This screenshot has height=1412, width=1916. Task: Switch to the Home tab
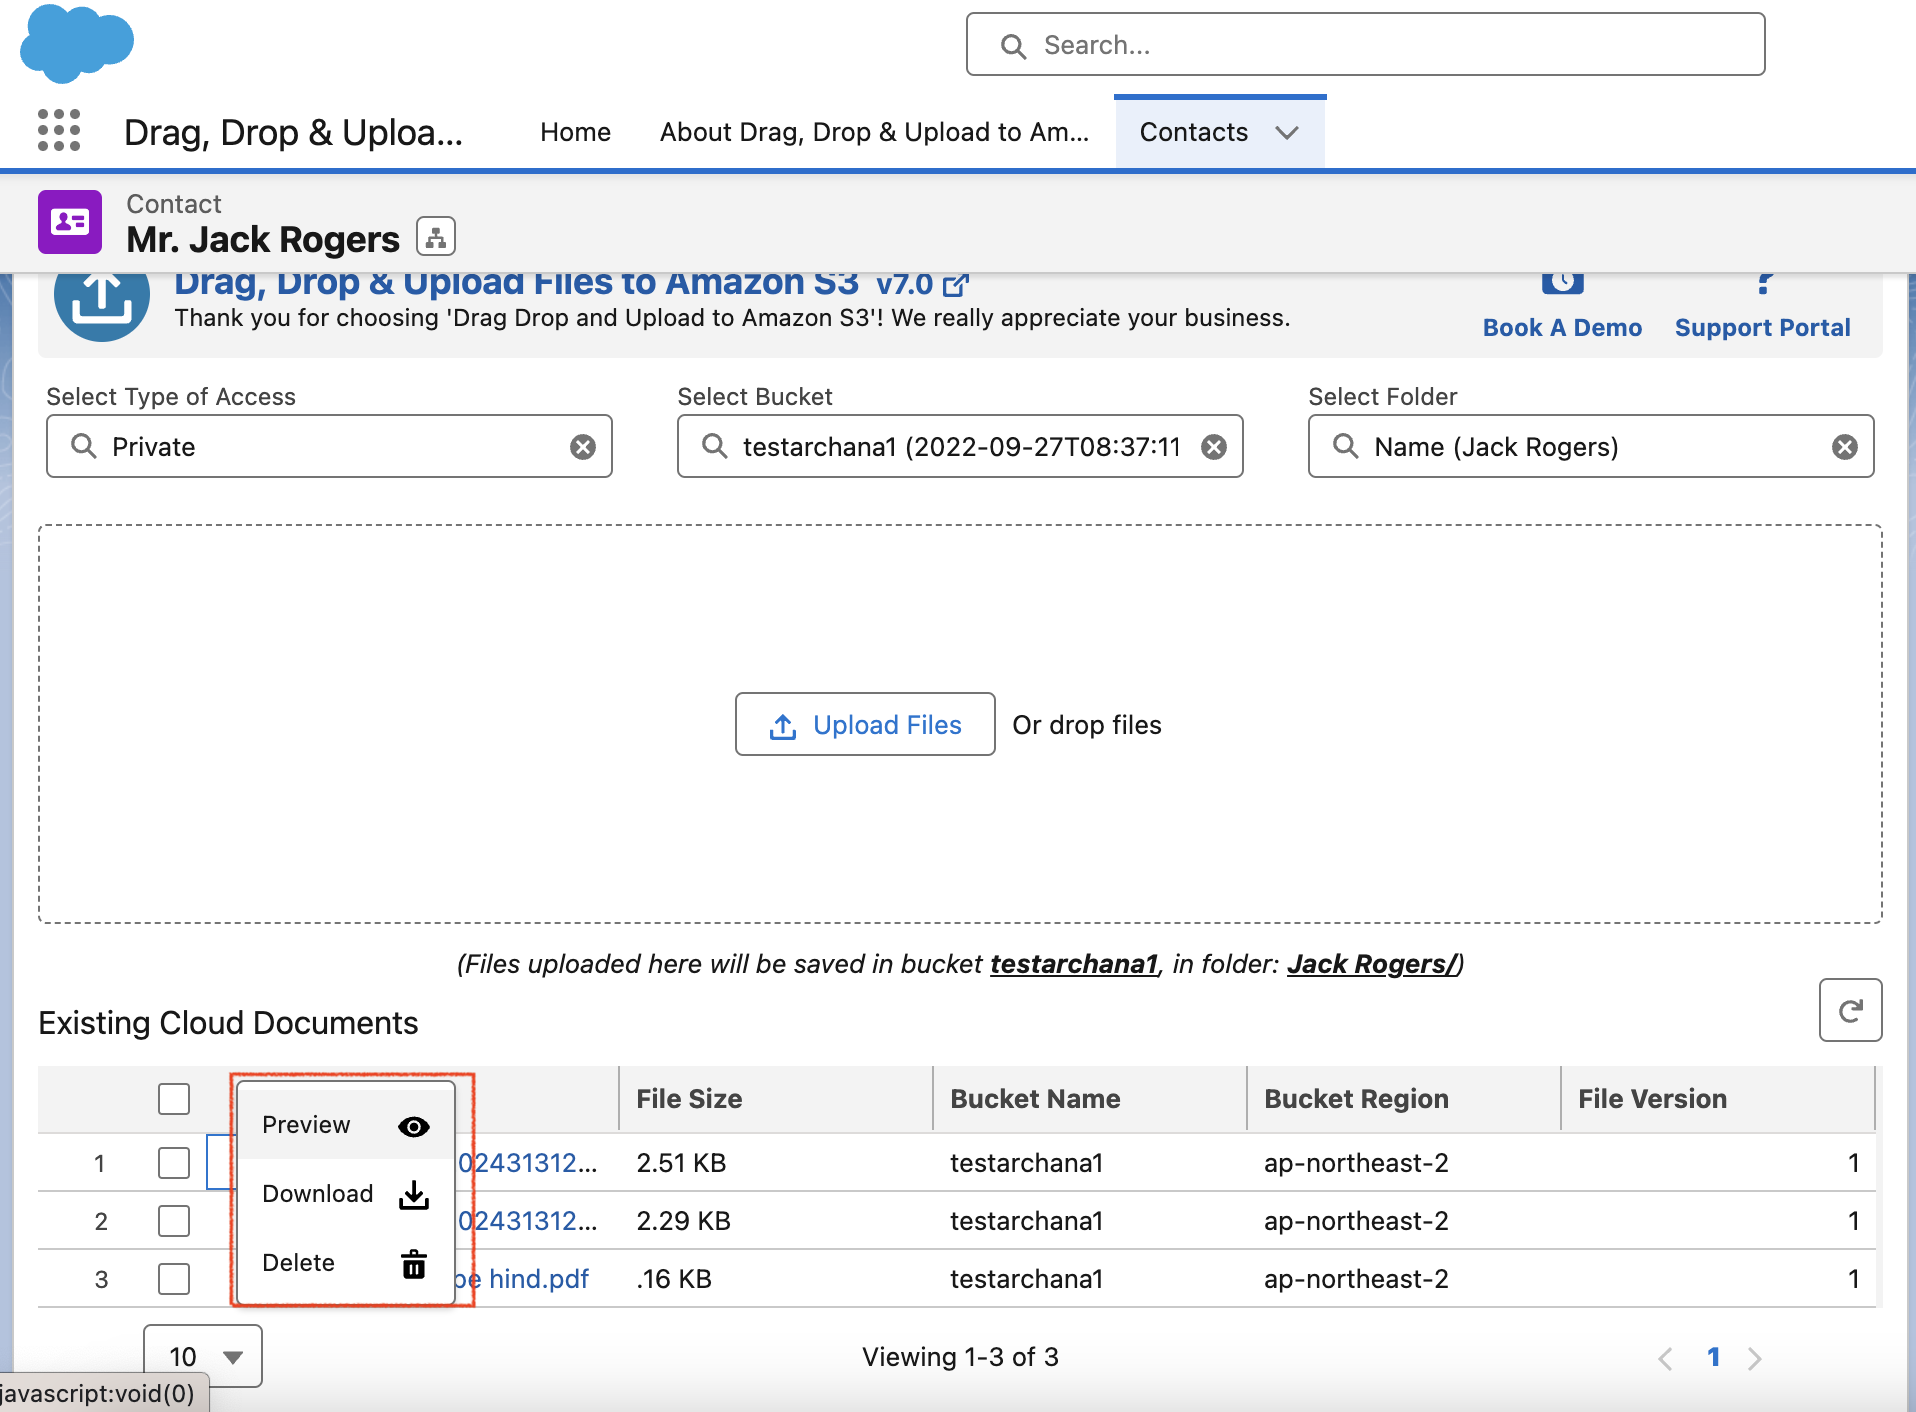click(x=575, y=132)
